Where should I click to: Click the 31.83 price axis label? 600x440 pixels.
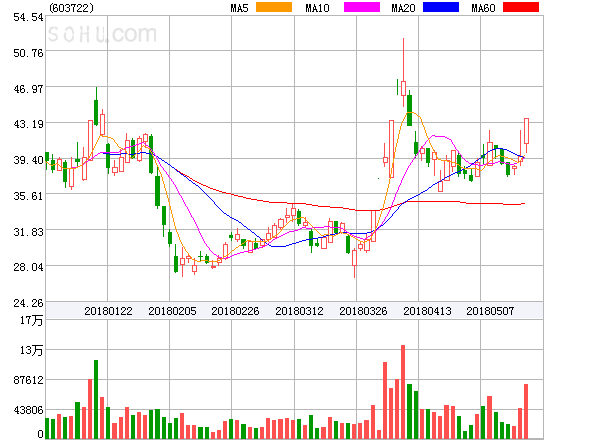28,232
